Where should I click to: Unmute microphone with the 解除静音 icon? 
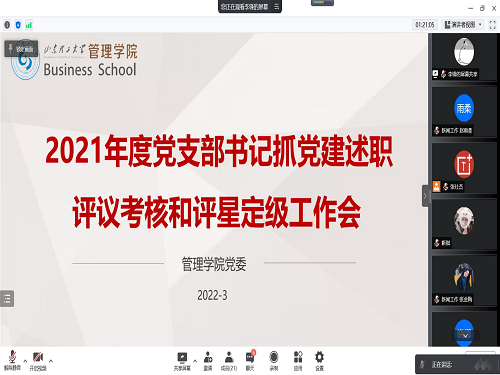tap(12, 360)
